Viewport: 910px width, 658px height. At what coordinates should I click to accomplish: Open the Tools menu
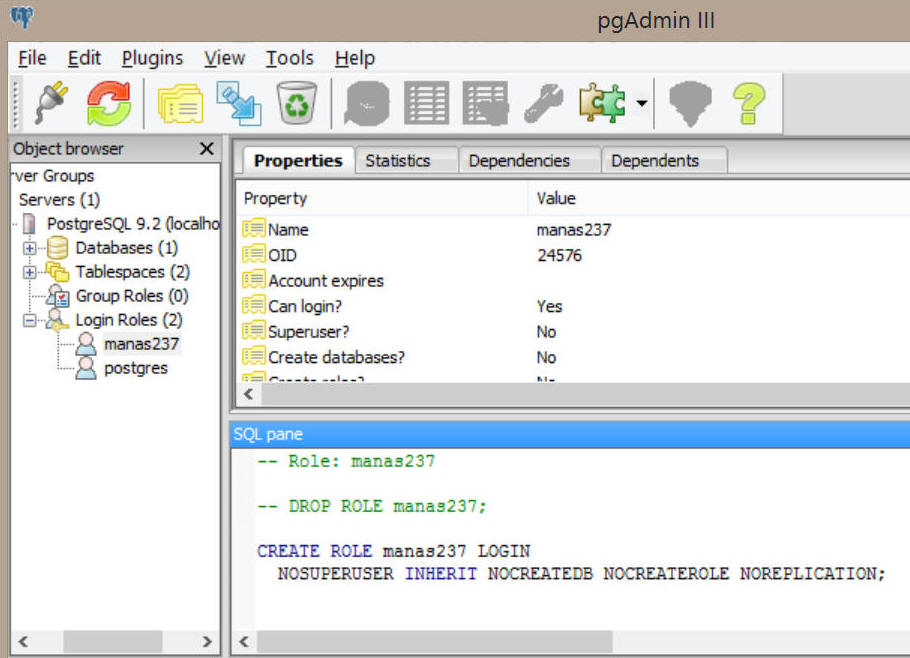(290, 58)
